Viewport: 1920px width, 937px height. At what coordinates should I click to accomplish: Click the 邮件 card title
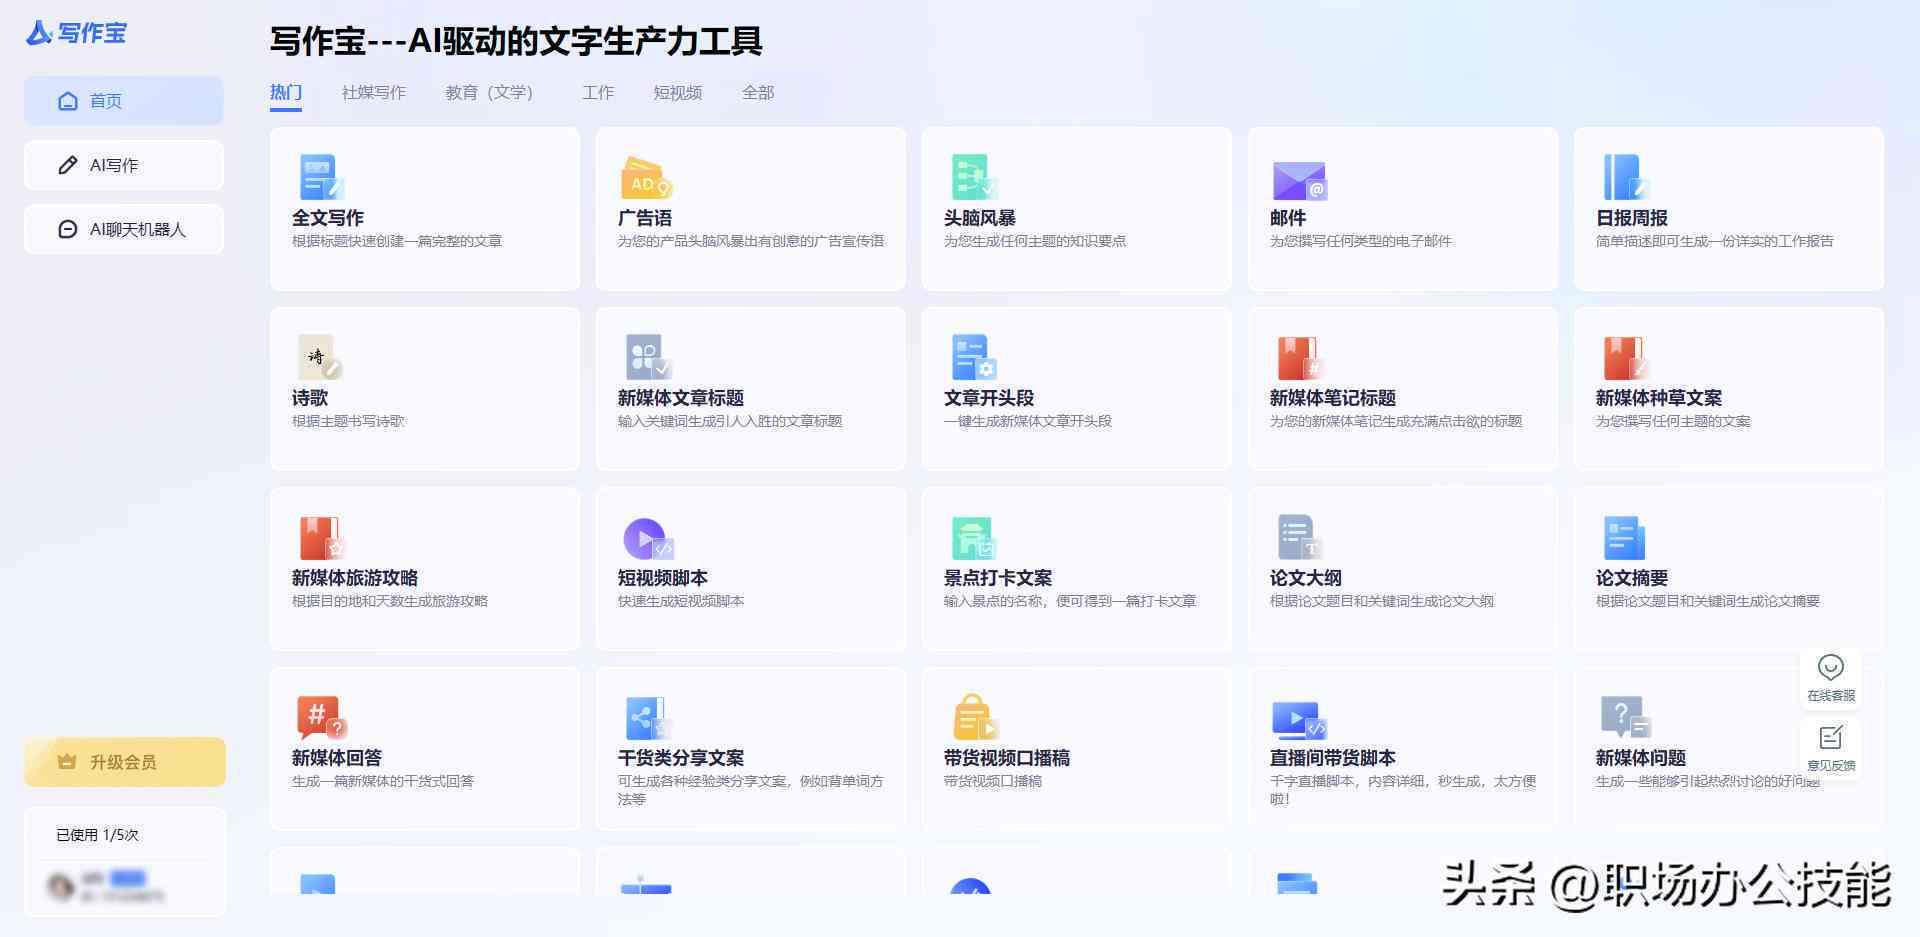pos(1288,218)
